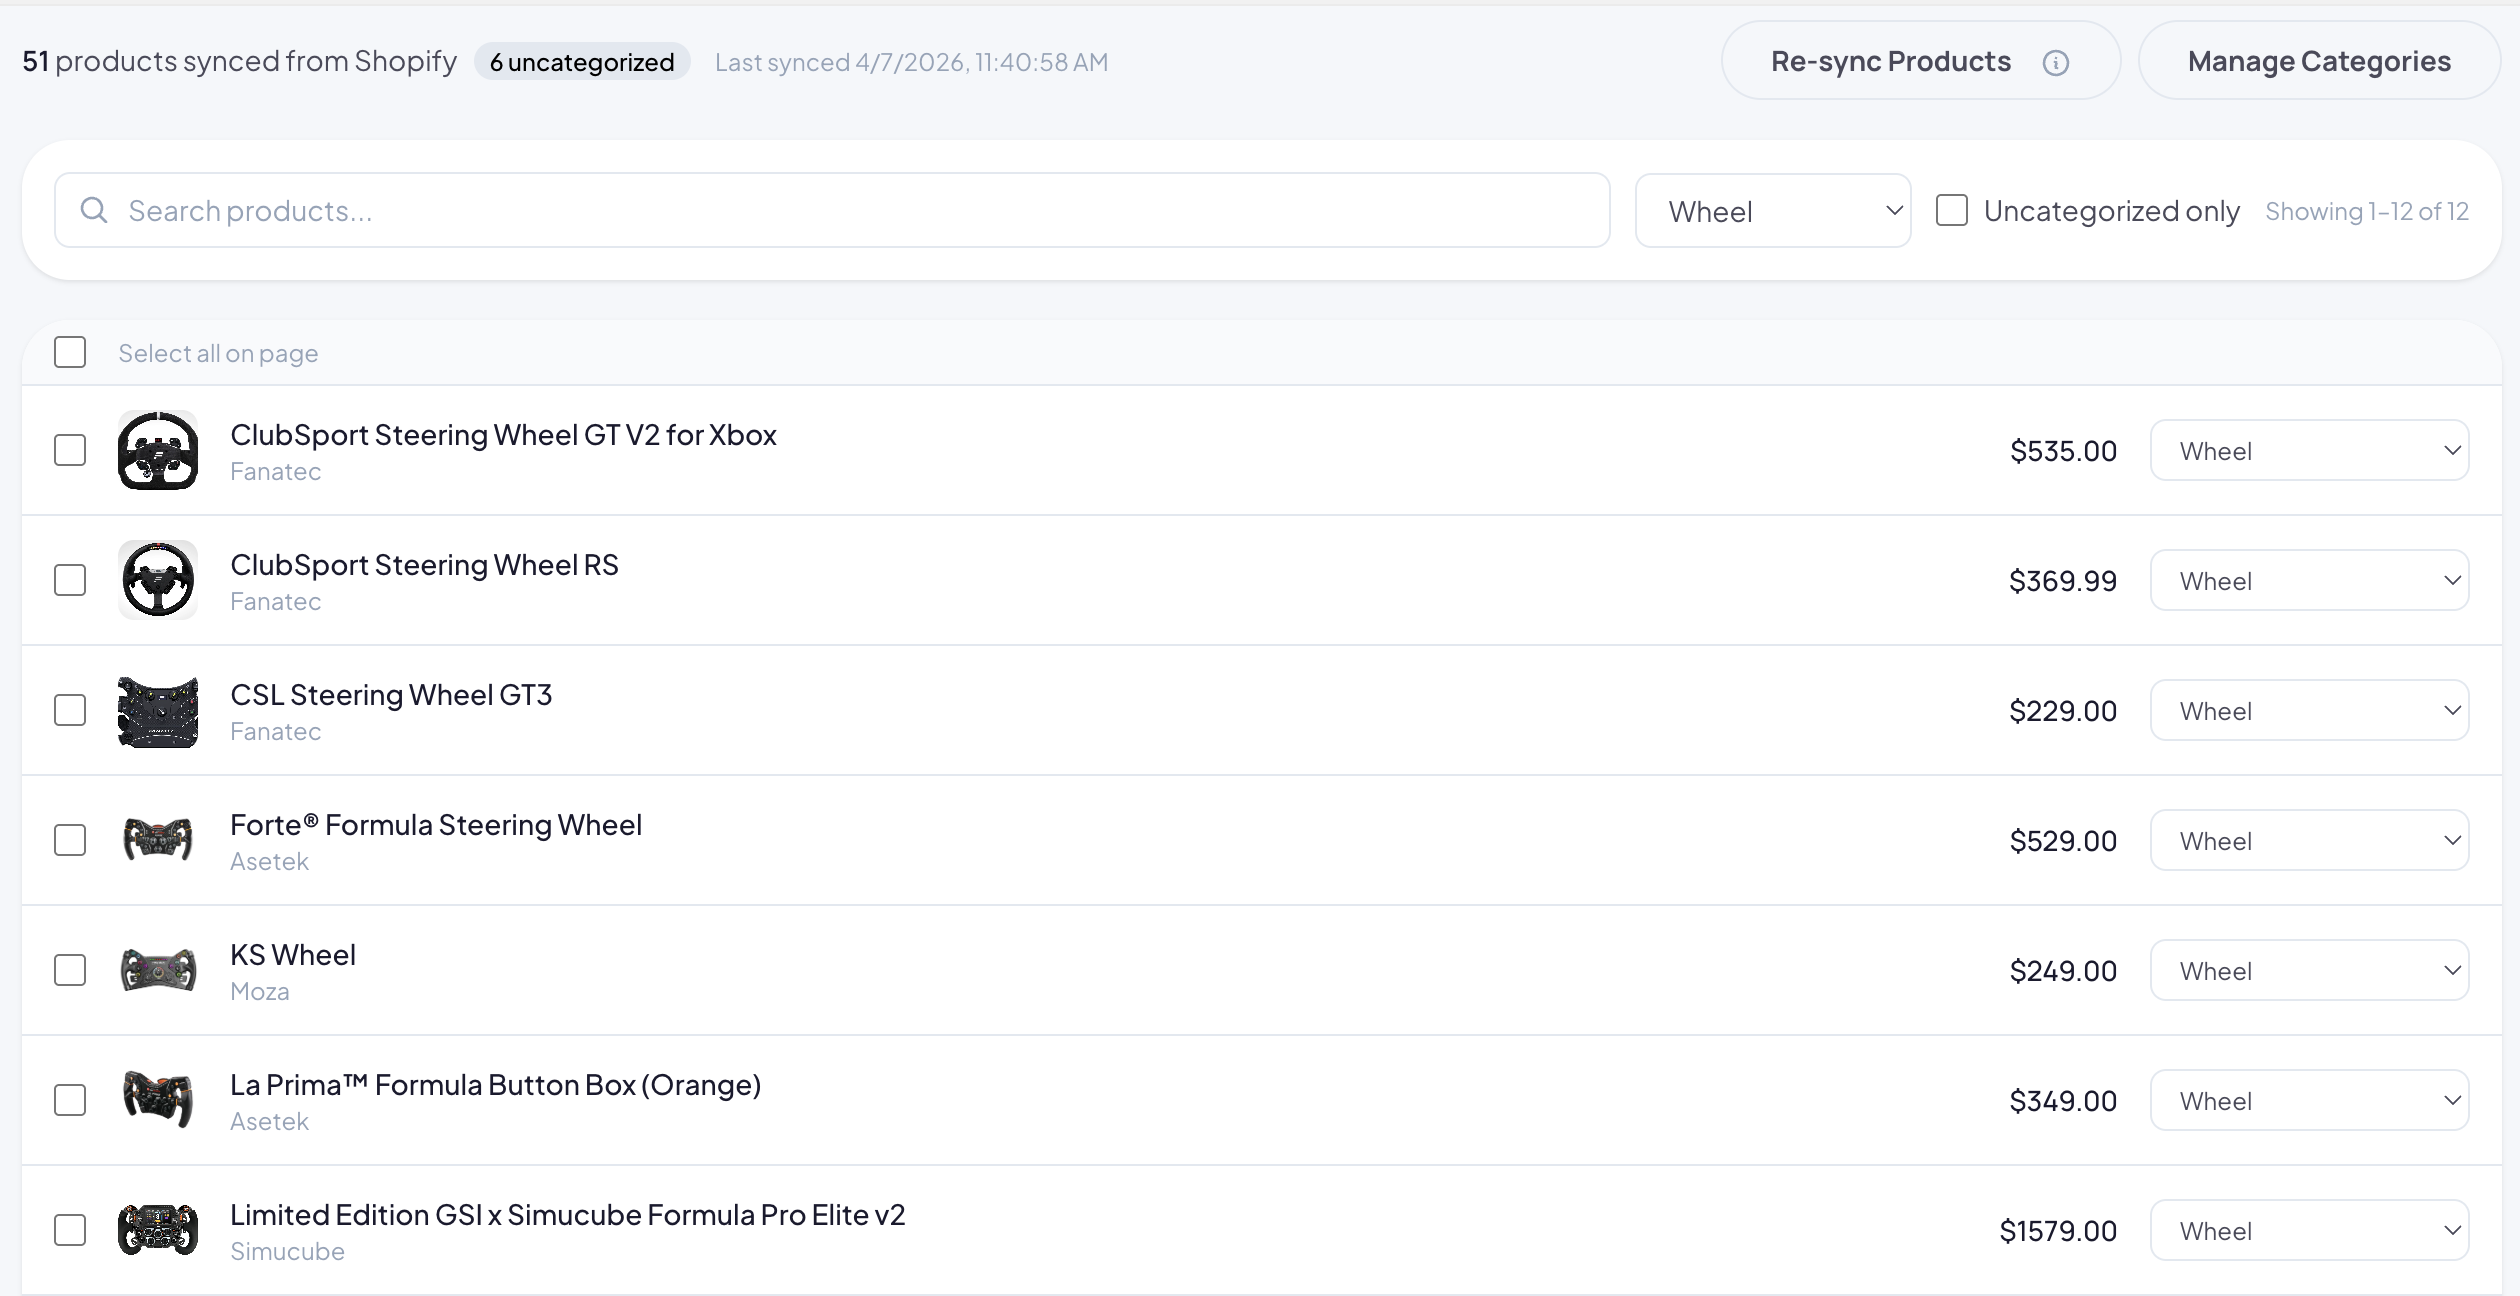Viewport: 2520px width, 1296px height.
Task: Select the Limited Edition GSI Simucube checkbox
Action: [x=70, y=1230]
